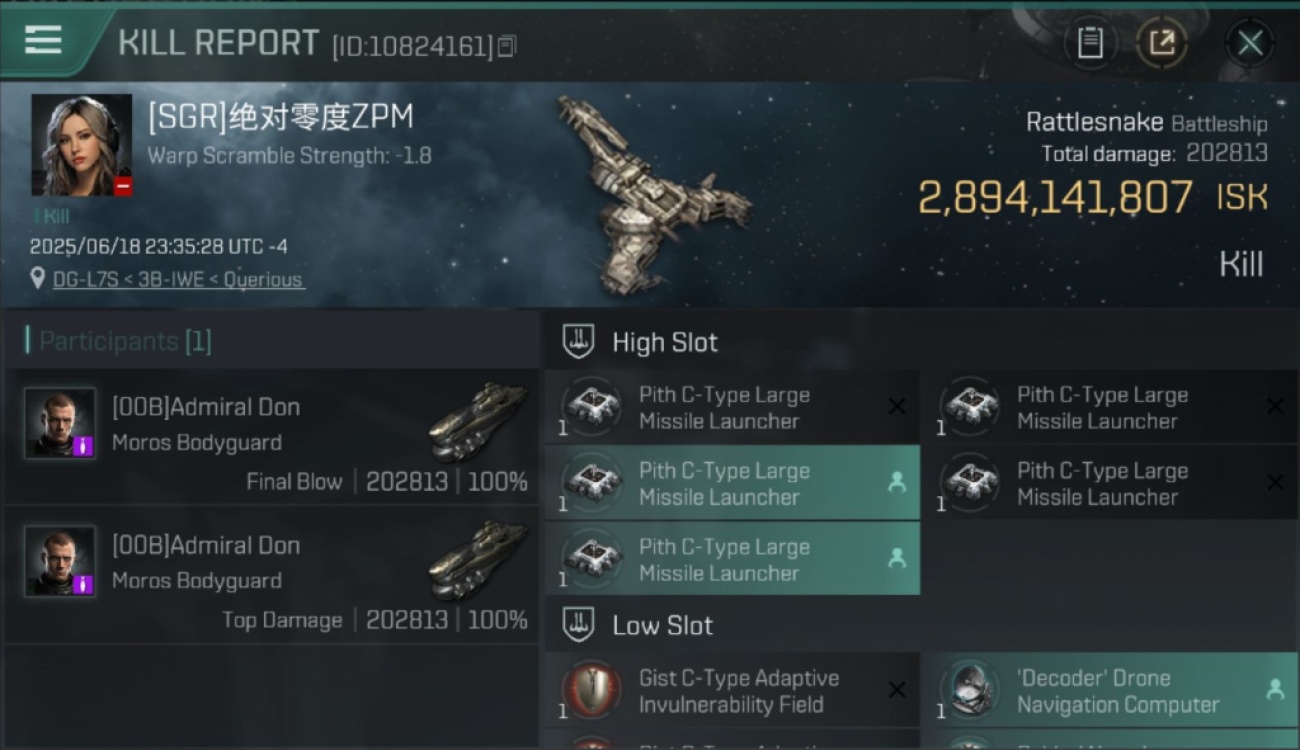Screen dimensions: 1300x750
Task: Select the 'Decoder' Drone Navigation Computer
Action: (1110, 691)
